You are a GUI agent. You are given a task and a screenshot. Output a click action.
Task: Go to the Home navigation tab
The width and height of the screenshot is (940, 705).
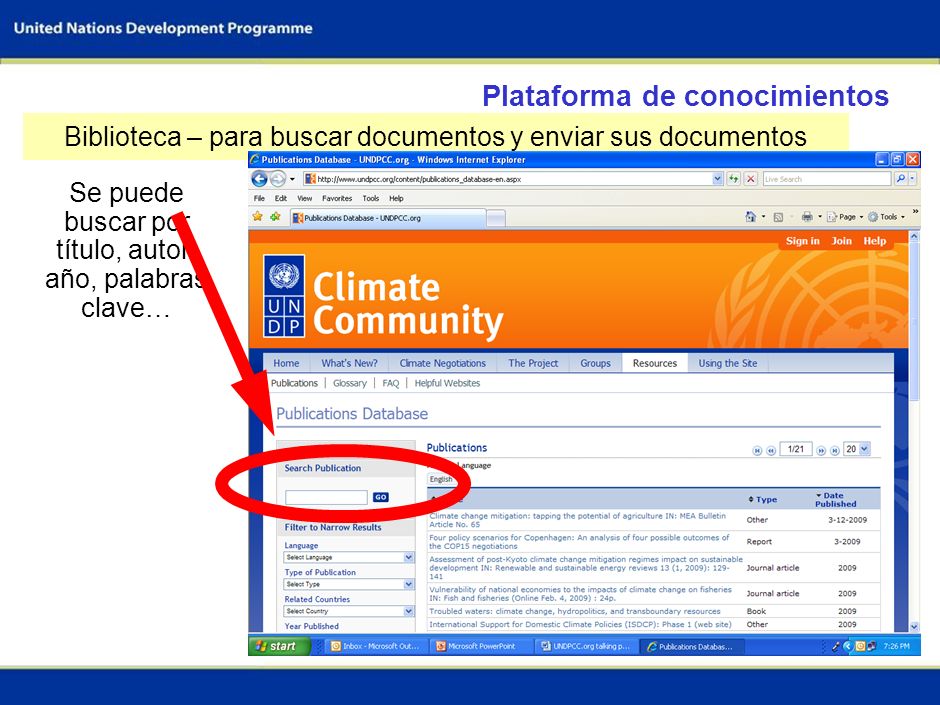point(286,363)
